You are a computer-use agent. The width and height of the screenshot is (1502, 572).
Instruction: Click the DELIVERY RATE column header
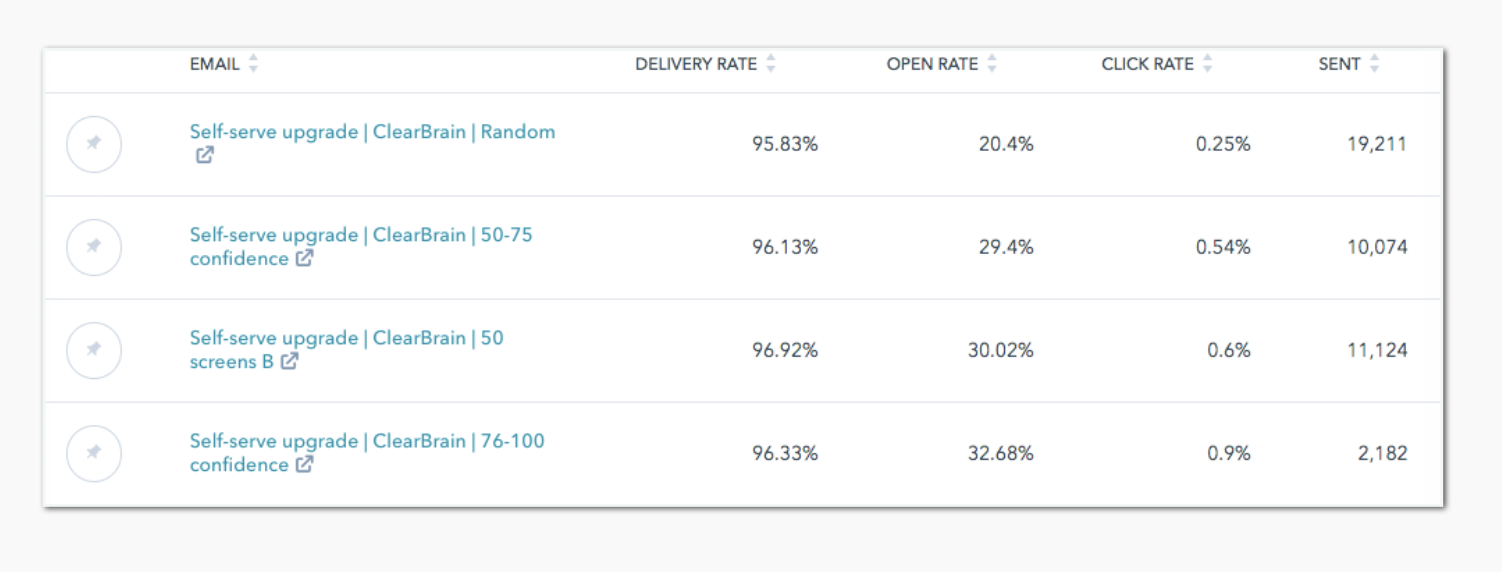[x=696, y=64]
